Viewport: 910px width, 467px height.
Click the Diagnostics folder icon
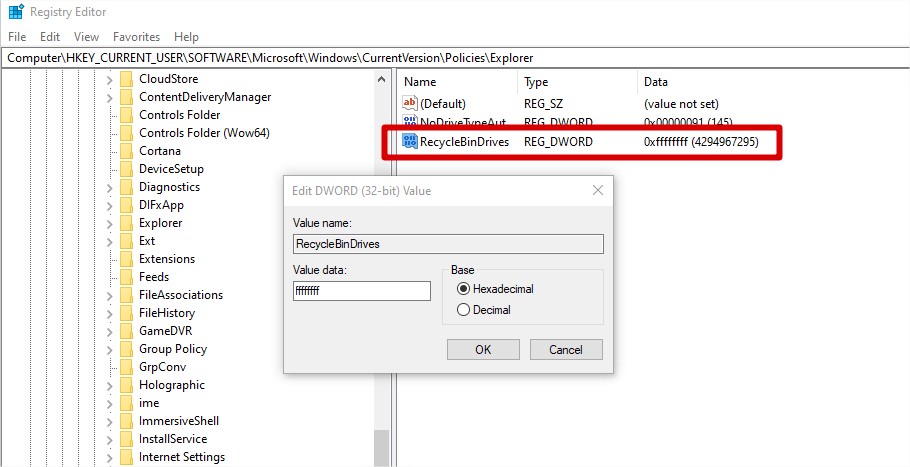(x=127, y=187)
